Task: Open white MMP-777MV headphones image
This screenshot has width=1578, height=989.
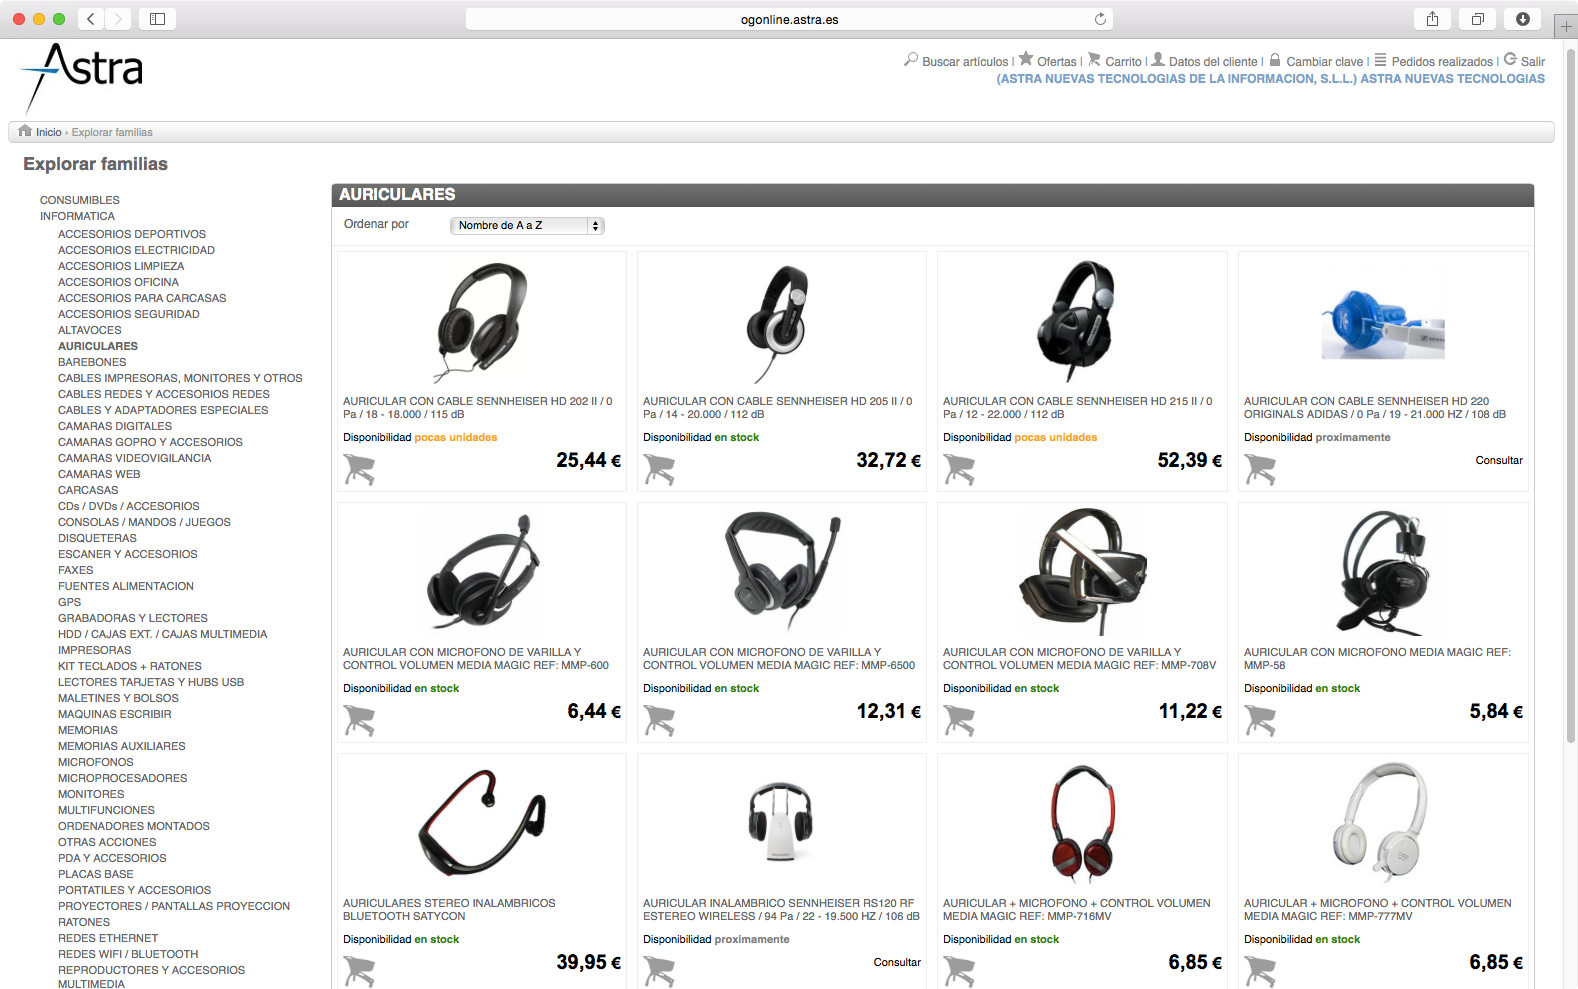Action: [x=1383, y=823]
